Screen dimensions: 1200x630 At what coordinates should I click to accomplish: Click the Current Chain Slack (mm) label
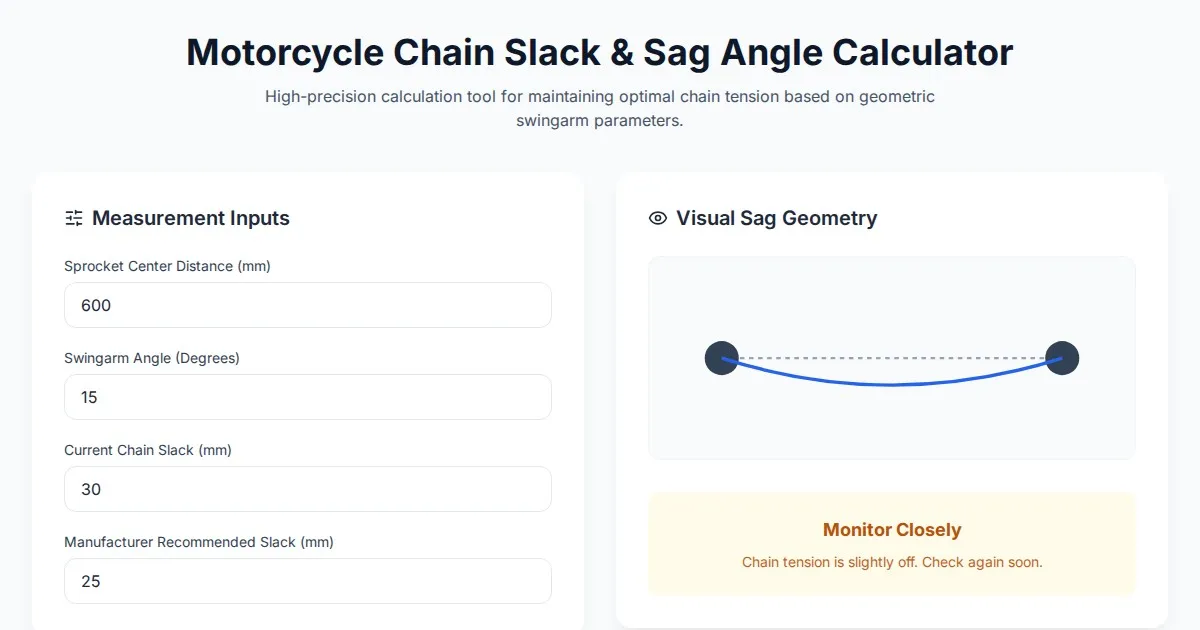point(148,450)
